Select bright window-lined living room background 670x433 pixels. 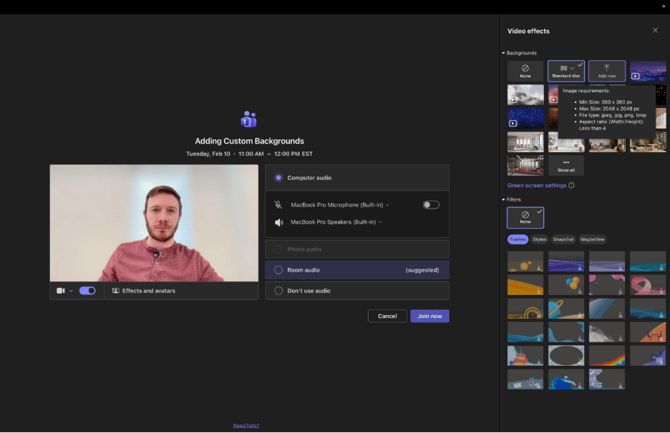(525, 142)
